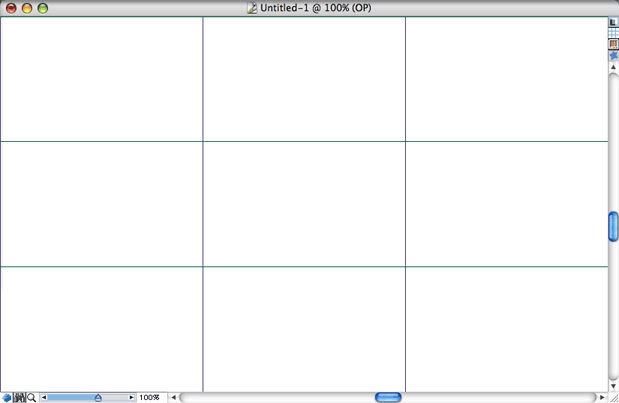This screenshot has height=403, width=619.
Task: Click the zoom slider handle
Action: click(98, 397)
